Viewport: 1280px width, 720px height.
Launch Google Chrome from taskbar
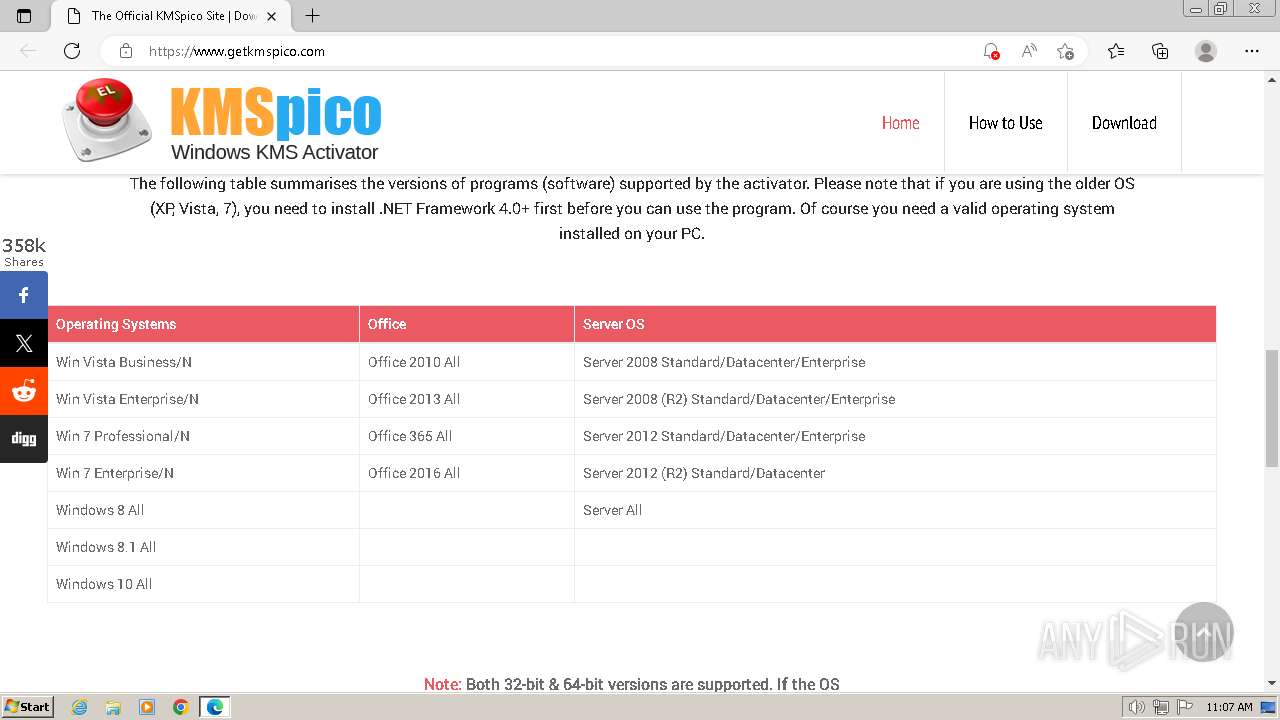(181, 707)
